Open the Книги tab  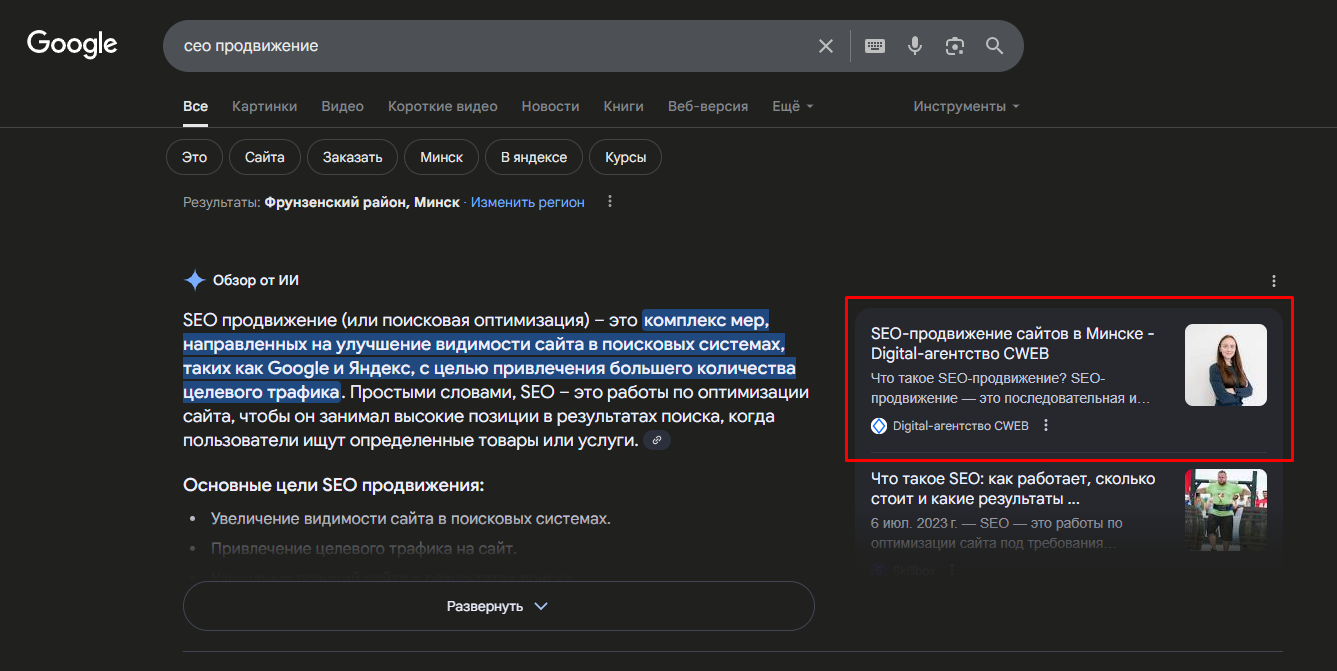tap(624, 106)
